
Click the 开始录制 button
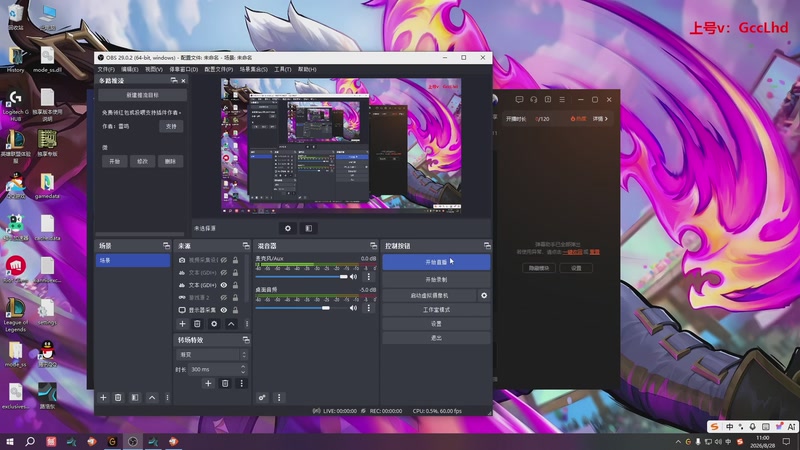[x=436, y=280]
